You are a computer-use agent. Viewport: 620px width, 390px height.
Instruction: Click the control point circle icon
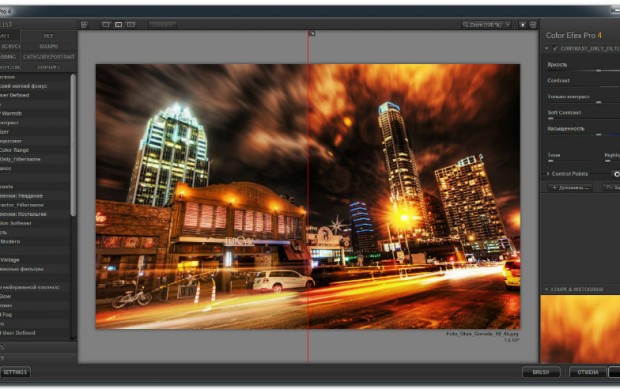pyautogui.click(x=616, y=174)
